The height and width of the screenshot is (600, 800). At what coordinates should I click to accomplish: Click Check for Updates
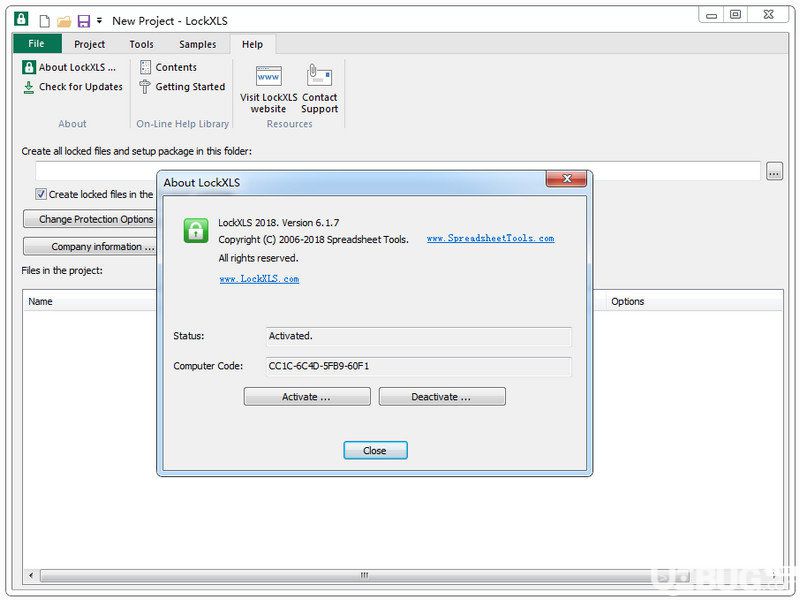coord(72,87)
